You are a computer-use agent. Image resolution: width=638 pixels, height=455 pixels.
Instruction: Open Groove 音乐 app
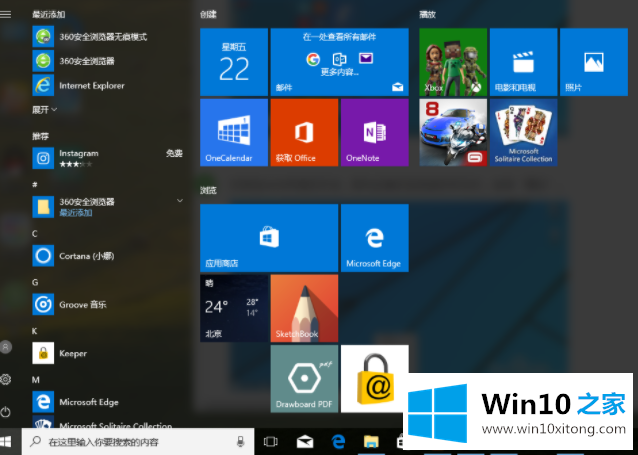coord(108,304)
